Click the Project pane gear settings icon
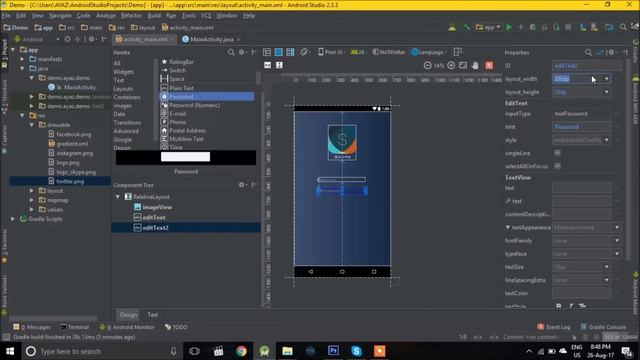Image resolution: width=640 pixels, height=360 pixels. [x=91, y=39]
